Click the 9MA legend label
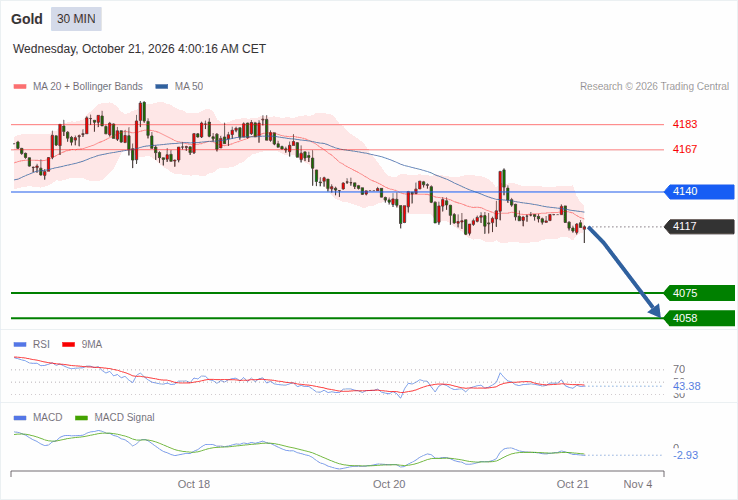 tap(92, 345)
